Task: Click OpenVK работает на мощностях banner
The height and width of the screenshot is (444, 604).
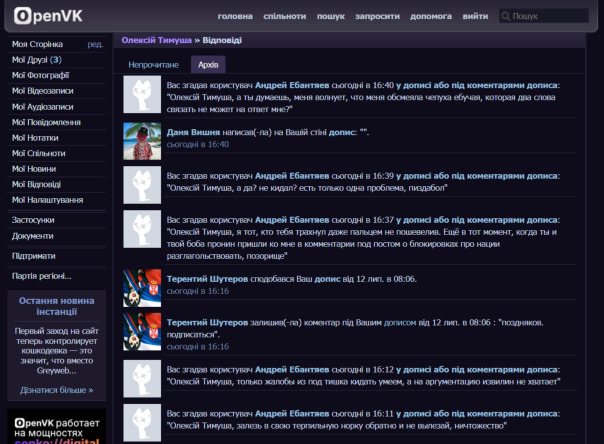Action: 57,427
